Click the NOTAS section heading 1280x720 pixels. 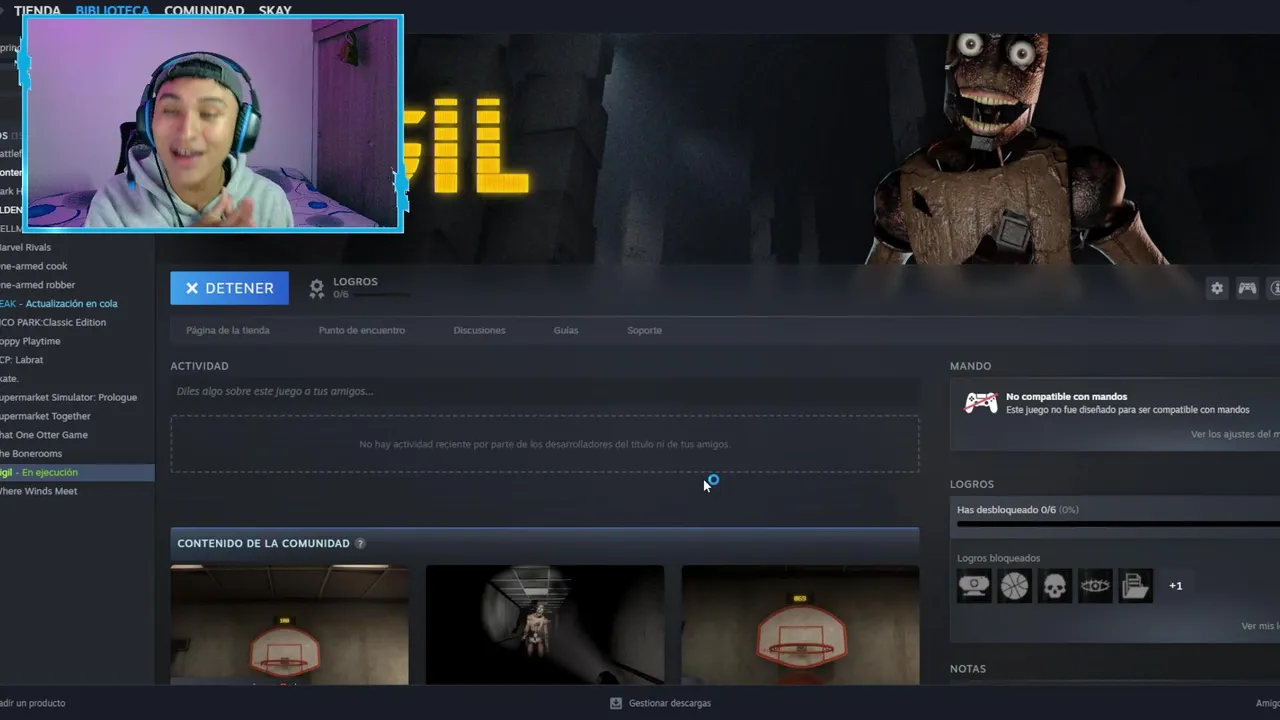tap(968, 669)
